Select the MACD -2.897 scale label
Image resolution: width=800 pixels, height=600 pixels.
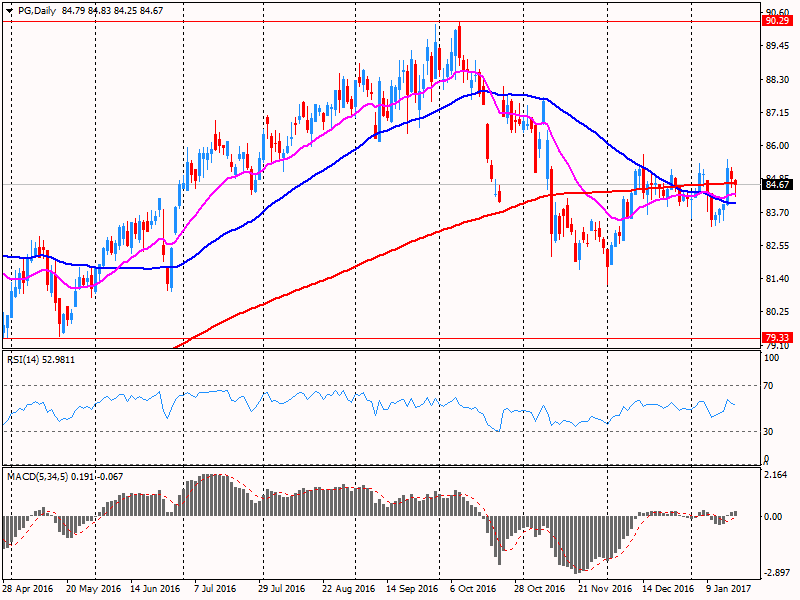click(x=776, y=573)
